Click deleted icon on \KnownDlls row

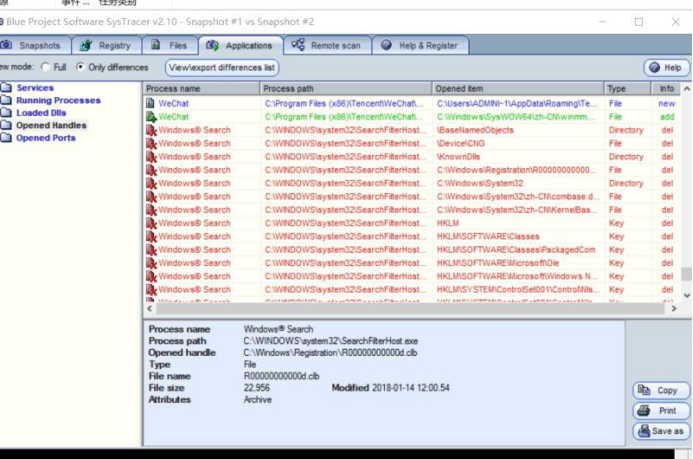pos(152,157)
